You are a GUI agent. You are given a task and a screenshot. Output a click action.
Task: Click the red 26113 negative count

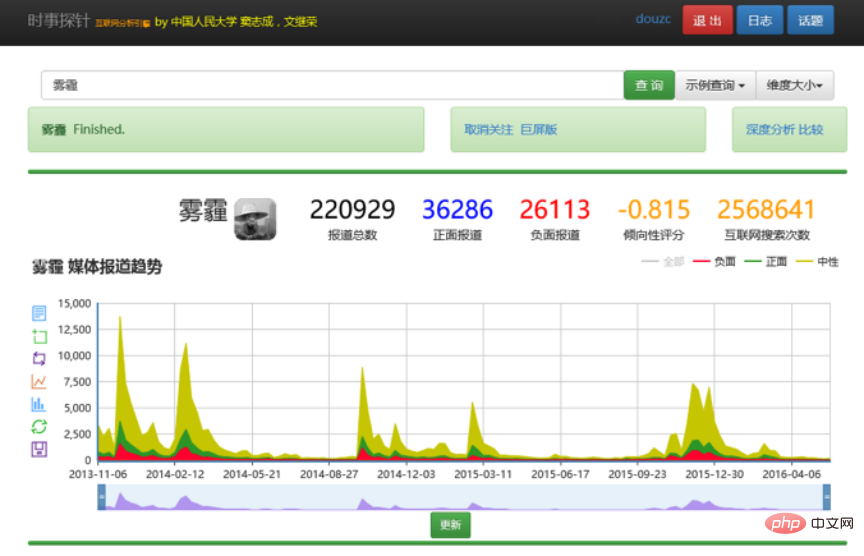[x=555, y=210]
